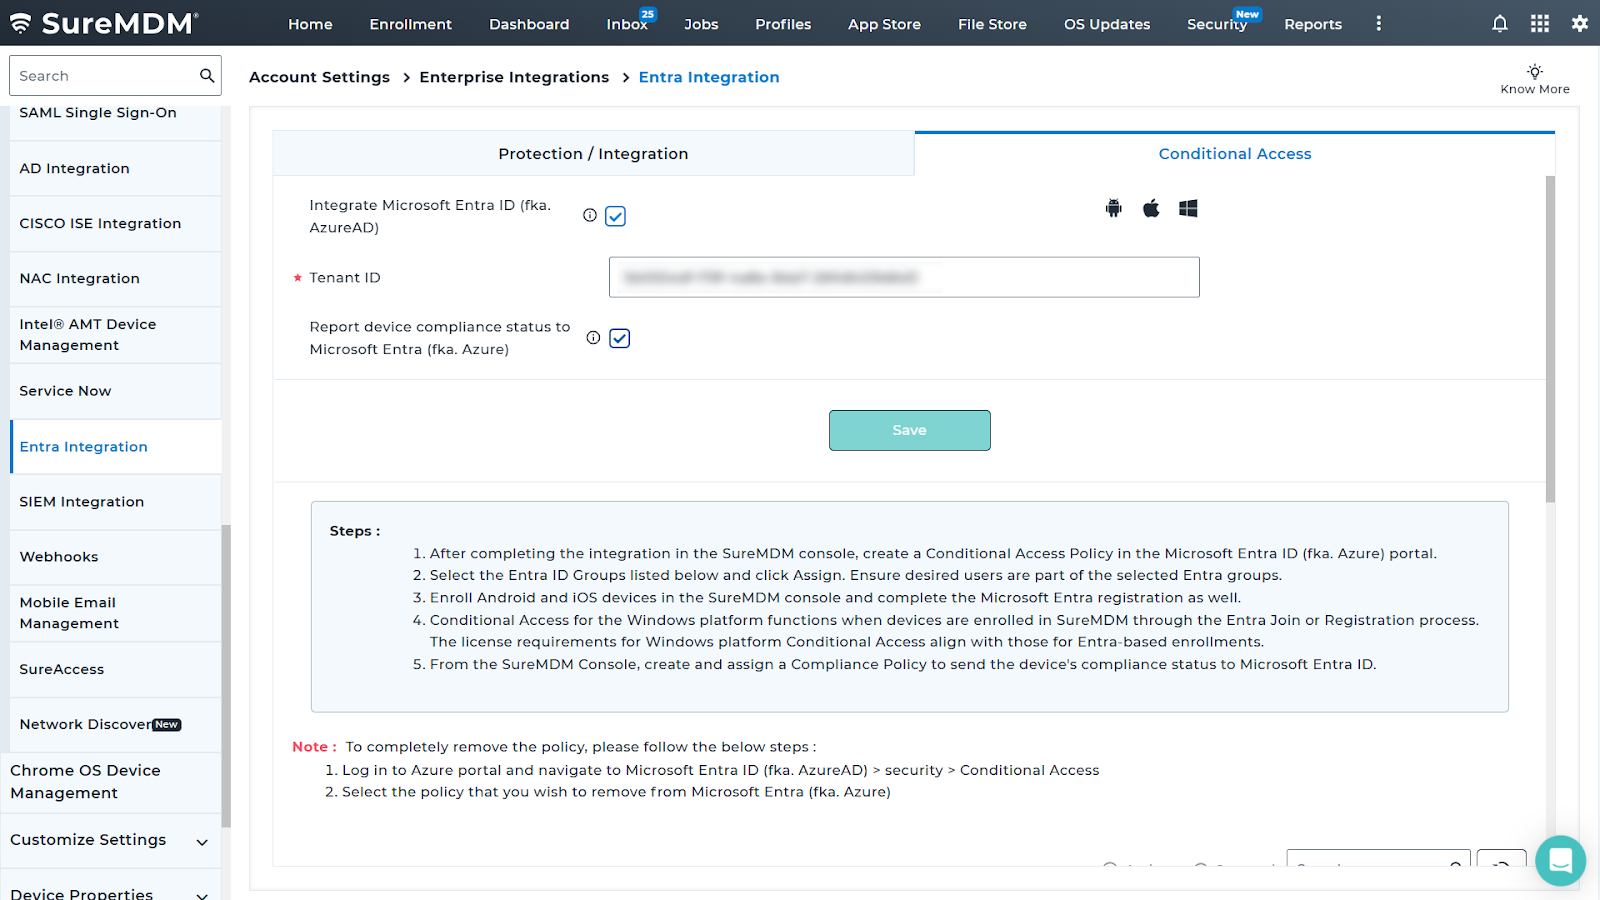This screenshot has width=1600, height=900.
Task: Open the chat support bubble
Action: (x=1560, y=860)
